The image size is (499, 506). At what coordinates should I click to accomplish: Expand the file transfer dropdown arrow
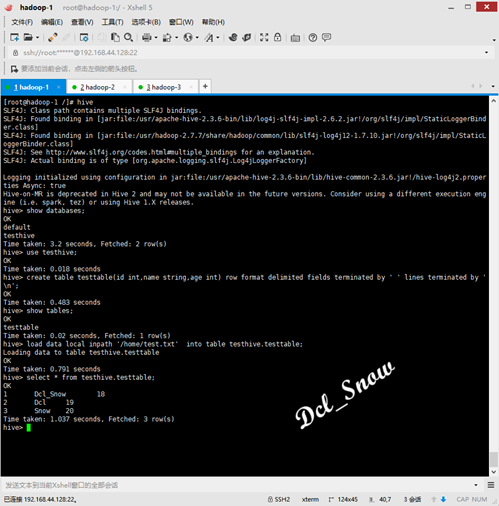[176, 37]
